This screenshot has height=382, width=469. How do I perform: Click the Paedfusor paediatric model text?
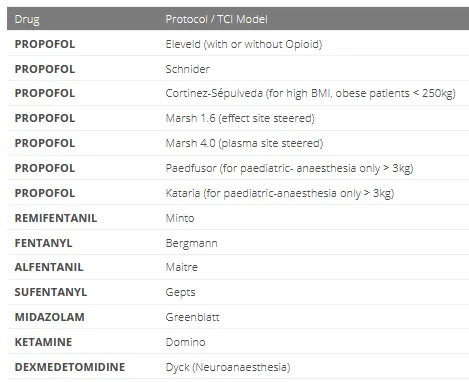(x=289, y=168)
